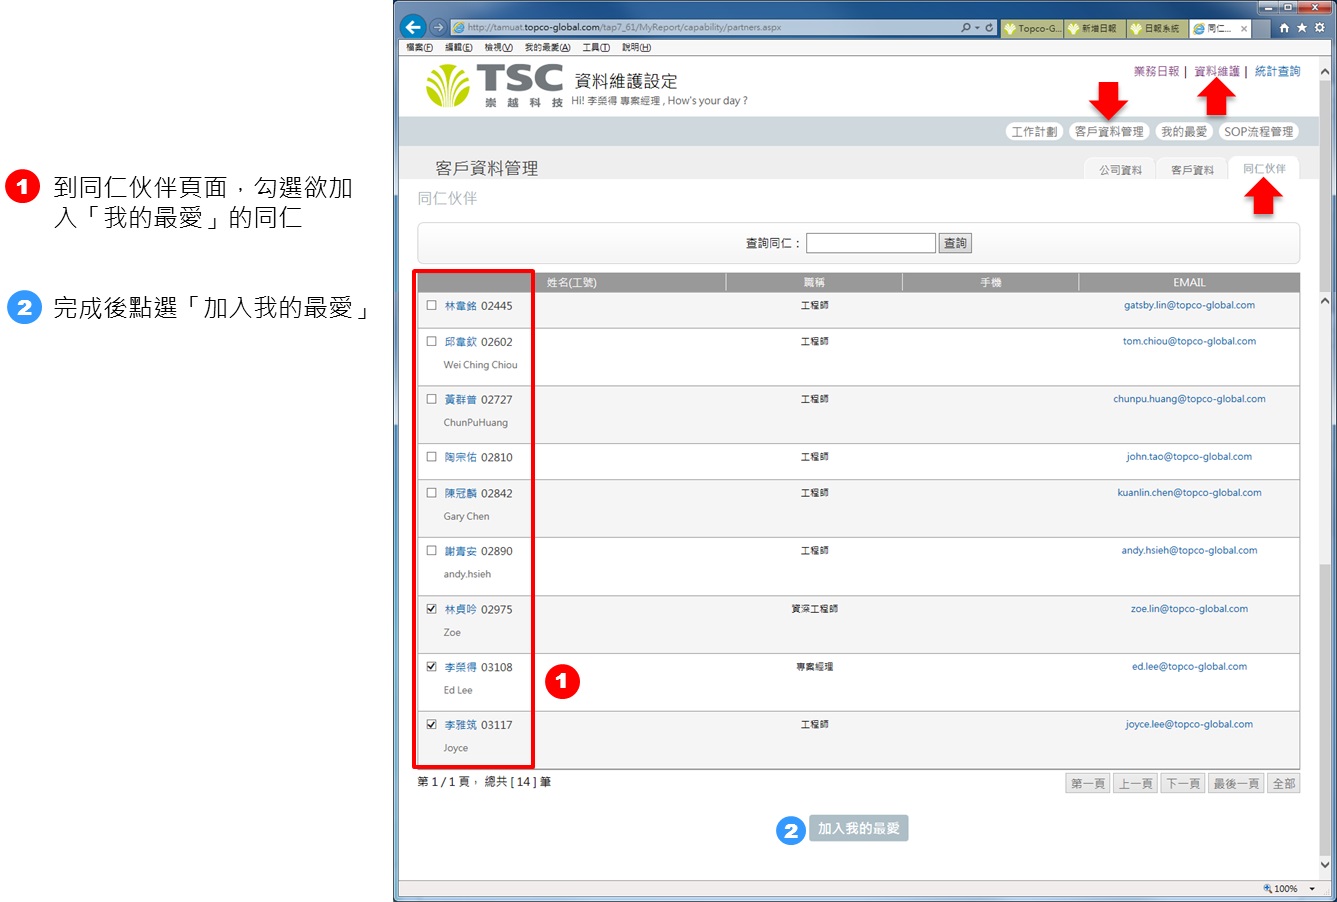Click the browser back arrow button
Image resolution: width=1337 pixels, height=902 pixels.
tap(412, 27)
